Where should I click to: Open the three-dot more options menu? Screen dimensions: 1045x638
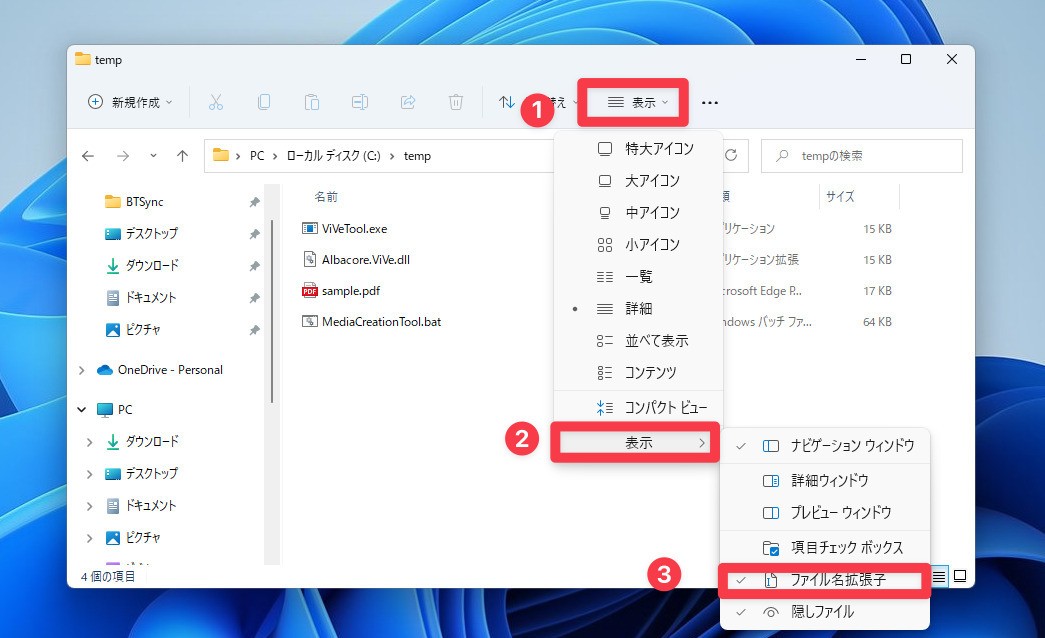[710, 103]
